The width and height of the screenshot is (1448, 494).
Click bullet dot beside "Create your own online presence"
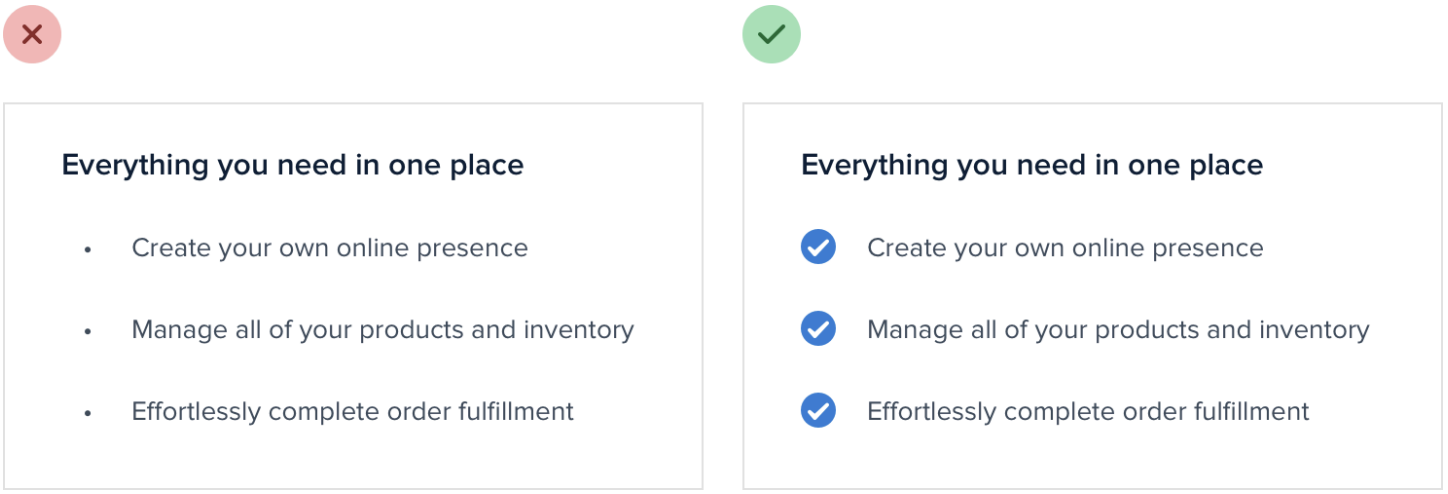tap(88, 249)
